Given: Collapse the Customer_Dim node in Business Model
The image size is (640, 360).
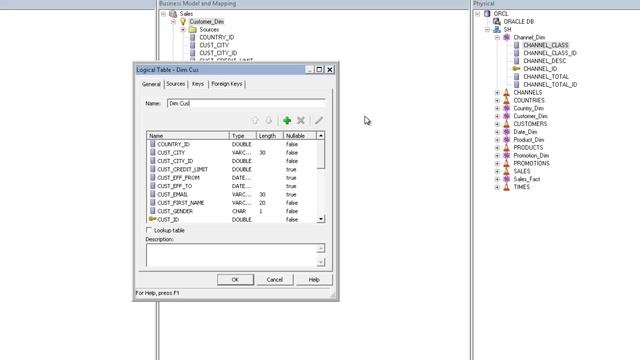Looking at the screenshot, I should [x=173, y=22].
